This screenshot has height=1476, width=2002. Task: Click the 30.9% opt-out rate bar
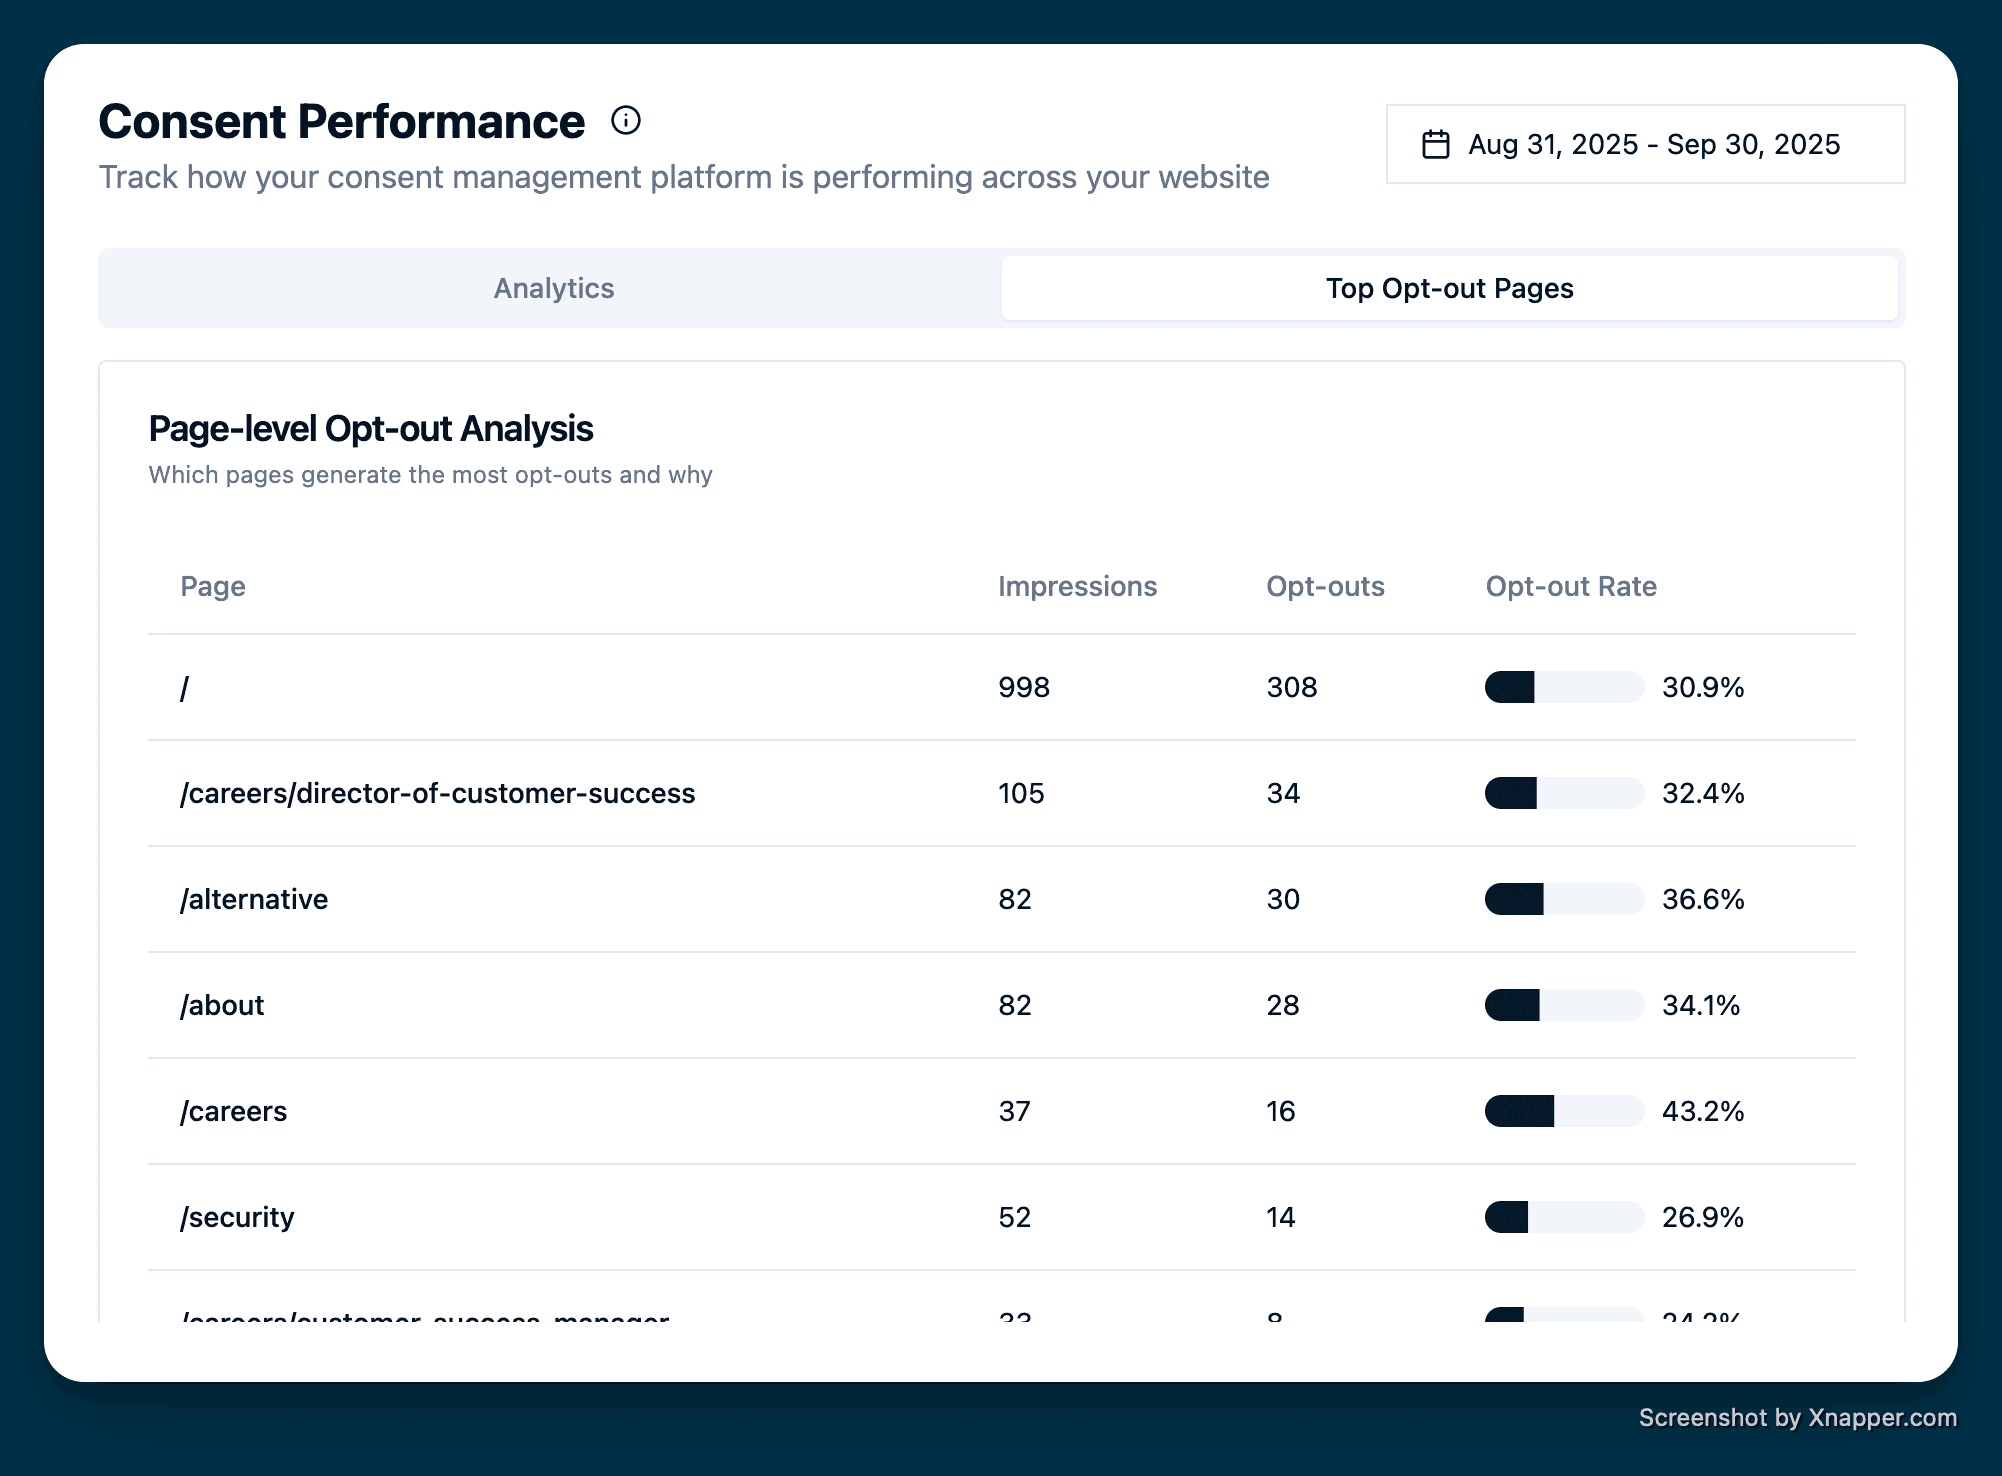click(1564, 687)
